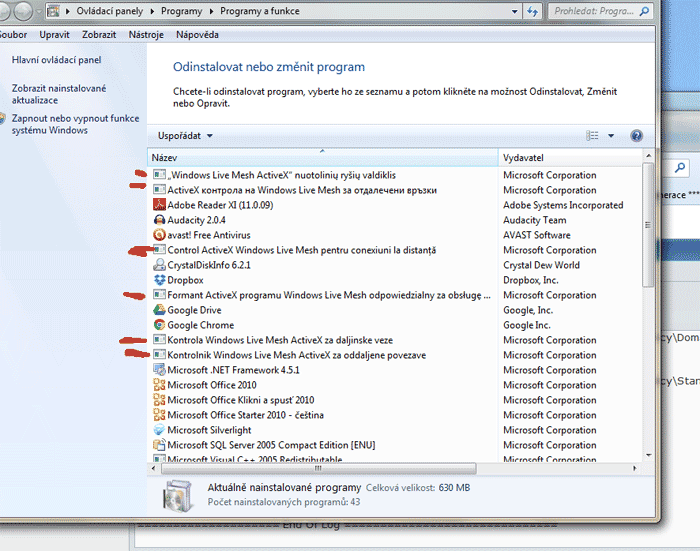Open Hlavní ovládací panel link
This screenshot has width=700, height=551.
click(x=57, y=60)
